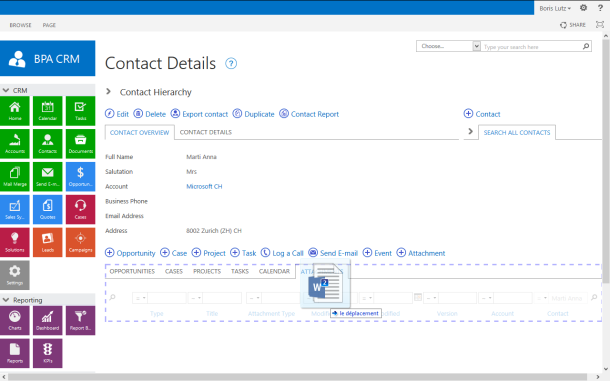Open the PAGE ribbon tab
Viewport: 610px width, 381px height.
click(x=49, y=25)
